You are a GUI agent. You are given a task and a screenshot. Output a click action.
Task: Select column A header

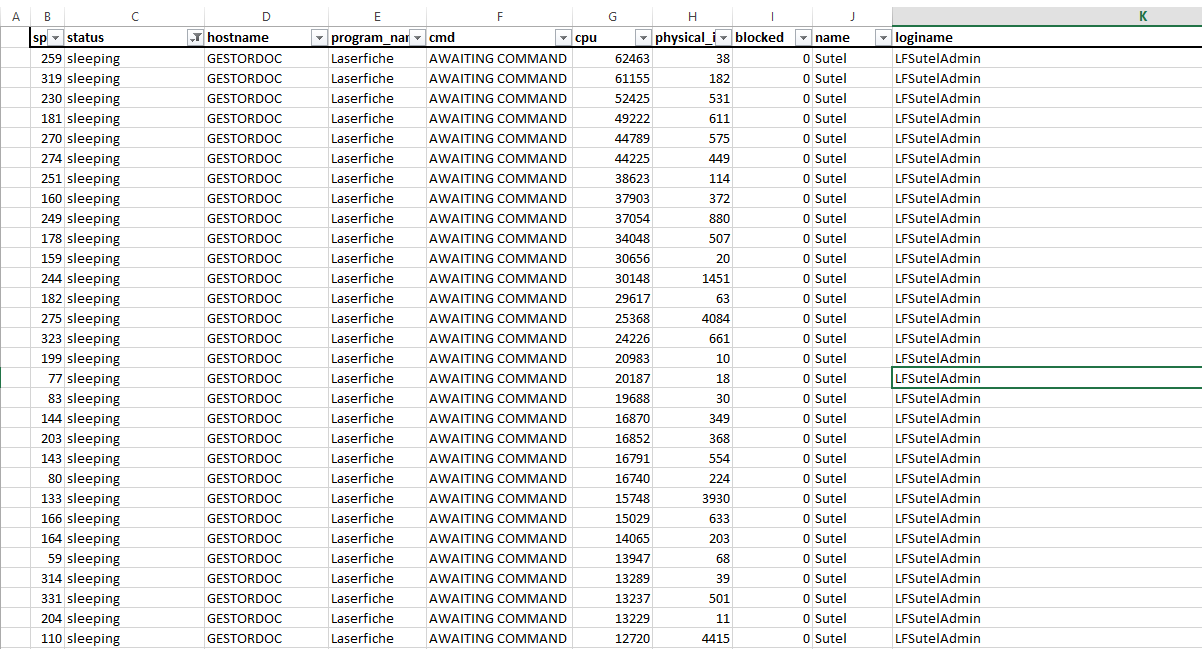pos(15,17)
